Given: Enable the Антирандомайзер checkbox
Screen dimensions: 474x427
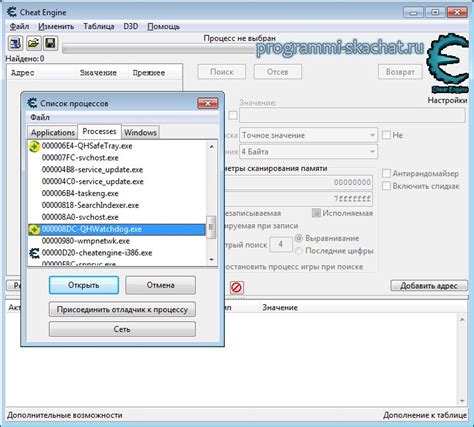Looking at the screenshot, I should point(386,173).
